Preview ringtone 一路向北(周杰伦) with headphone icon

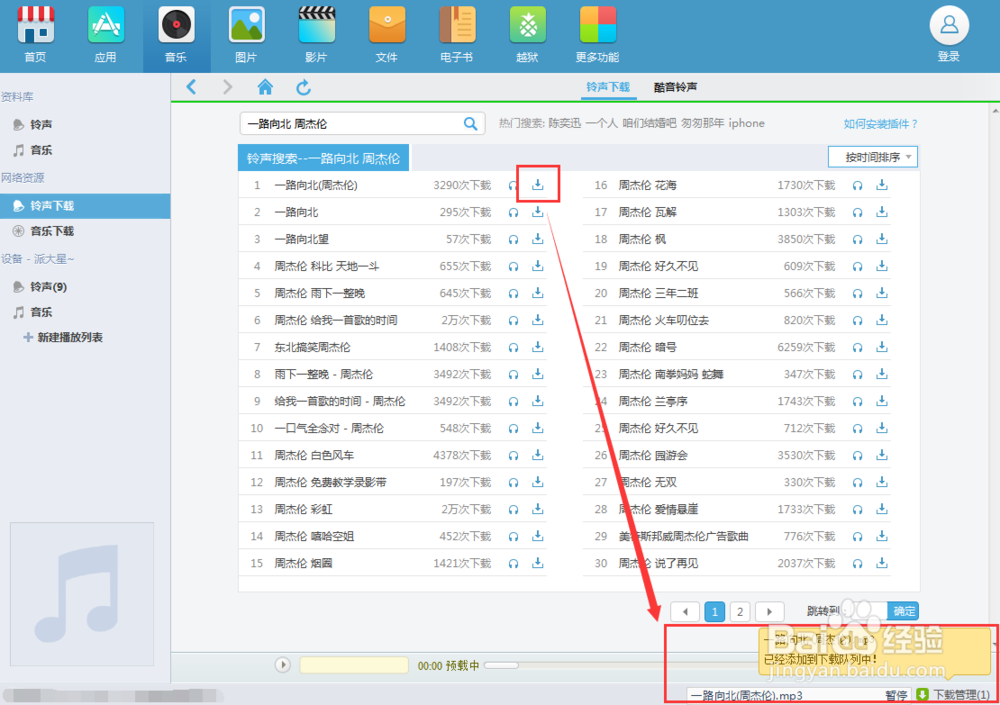tap(513, 186)
